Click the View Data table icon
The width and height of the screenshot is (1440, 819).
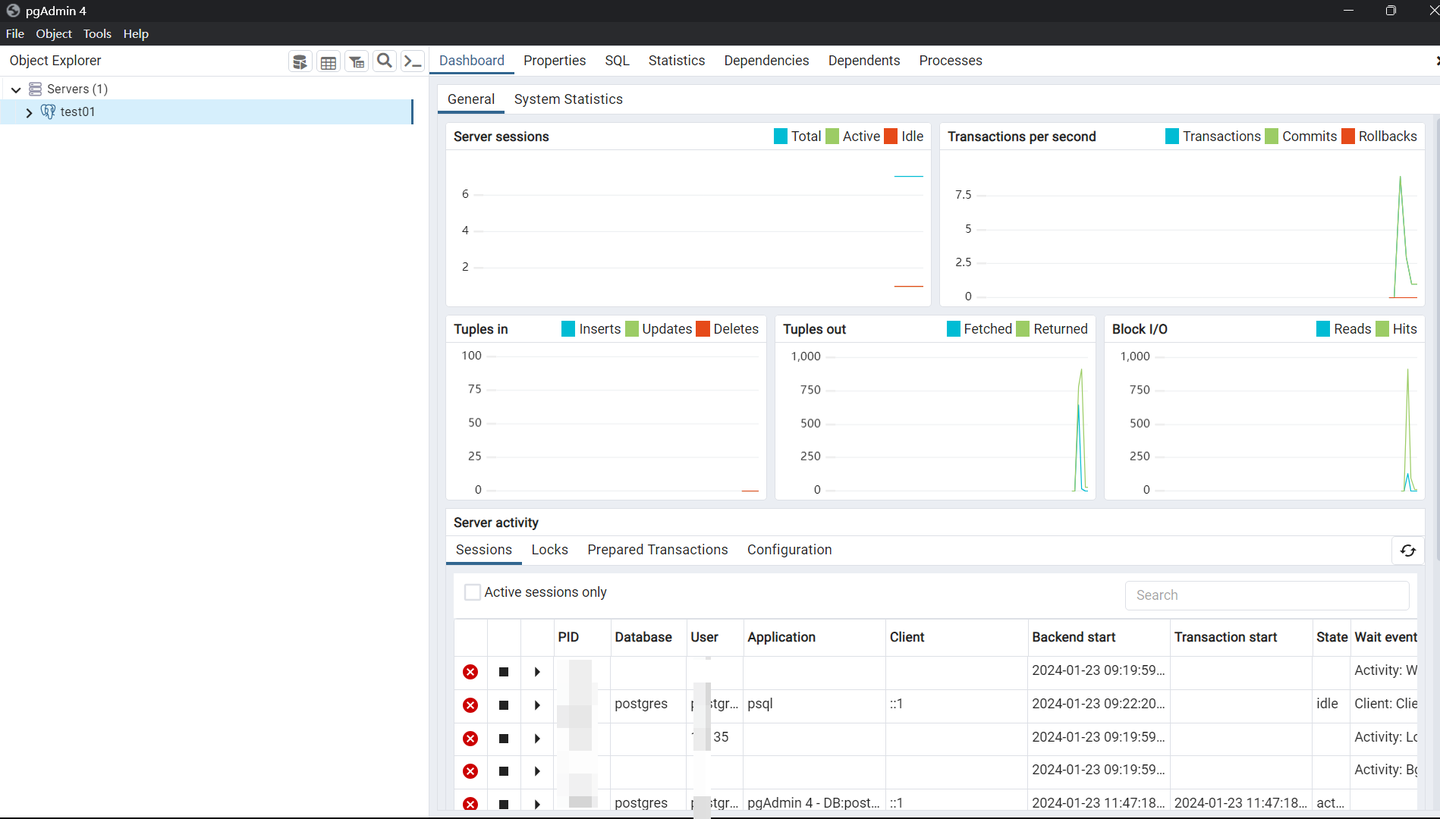point(328,62)
